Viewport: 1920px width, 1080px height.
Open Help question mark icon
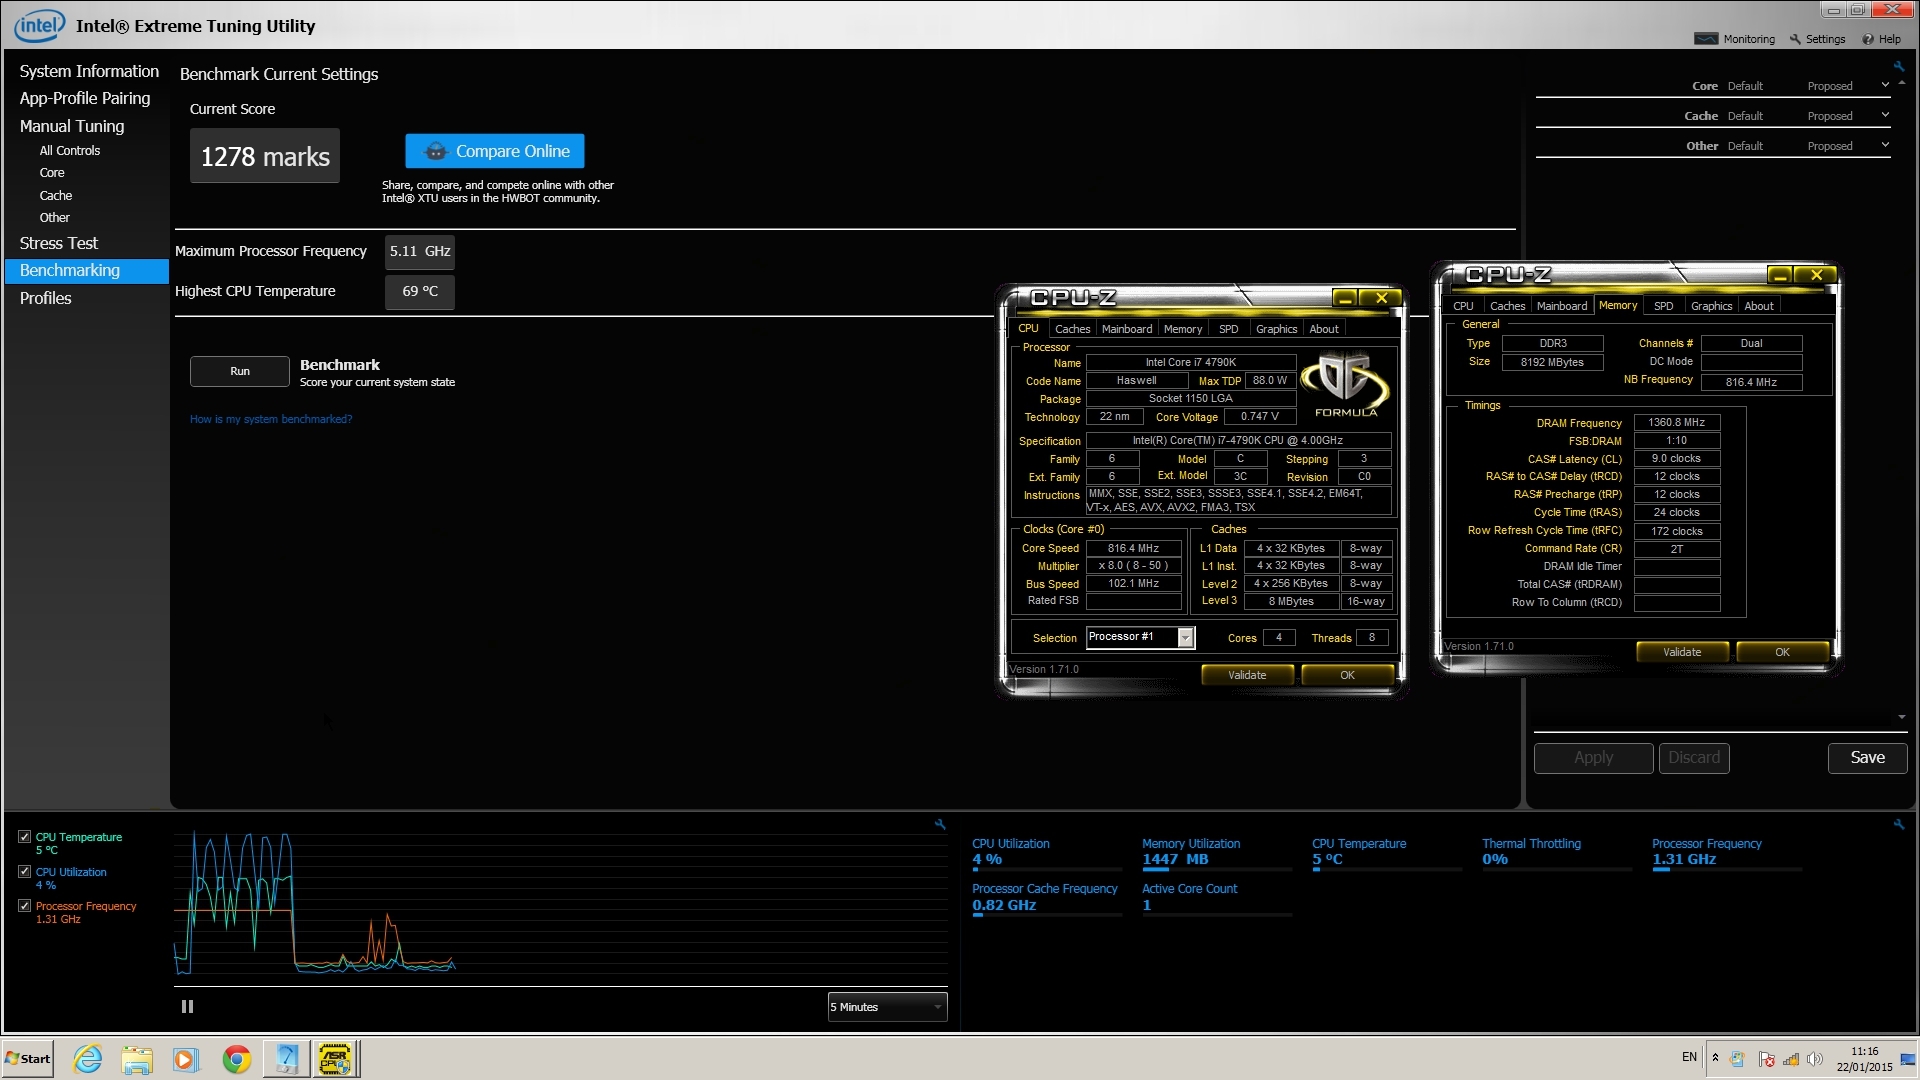click(x=1867, y=39)
